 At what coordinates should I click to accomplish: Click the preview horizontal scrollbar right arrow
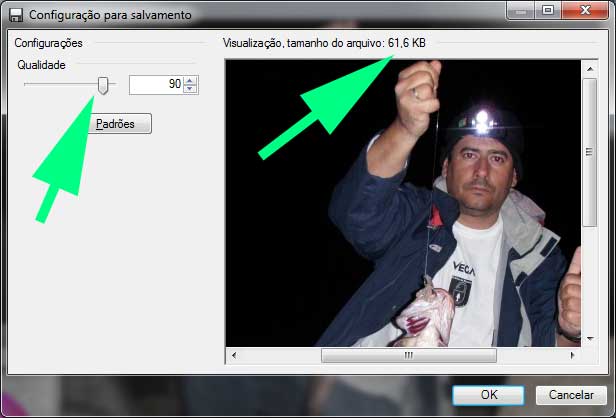(572, 355)
